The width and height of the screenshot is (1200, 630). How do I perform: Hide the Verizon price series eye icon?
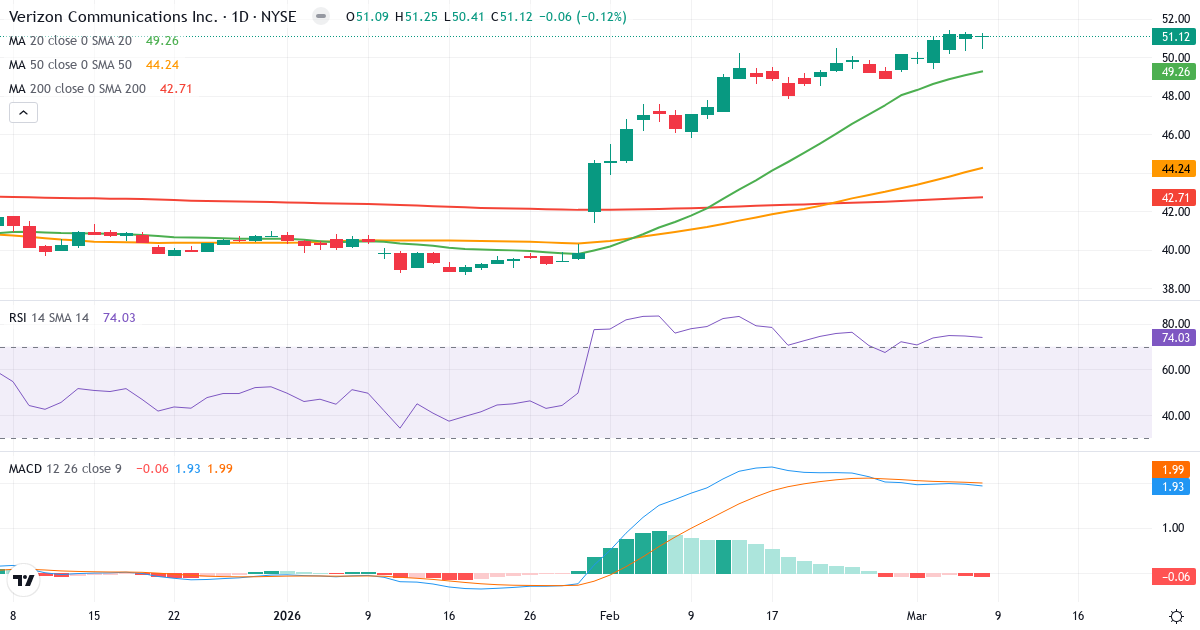(319, 16)
